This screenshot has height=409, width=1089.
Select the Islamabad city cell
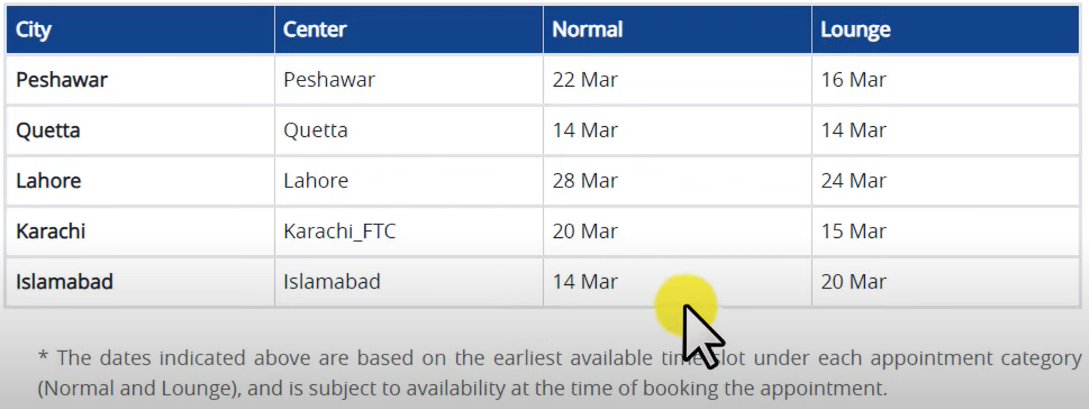140,282
